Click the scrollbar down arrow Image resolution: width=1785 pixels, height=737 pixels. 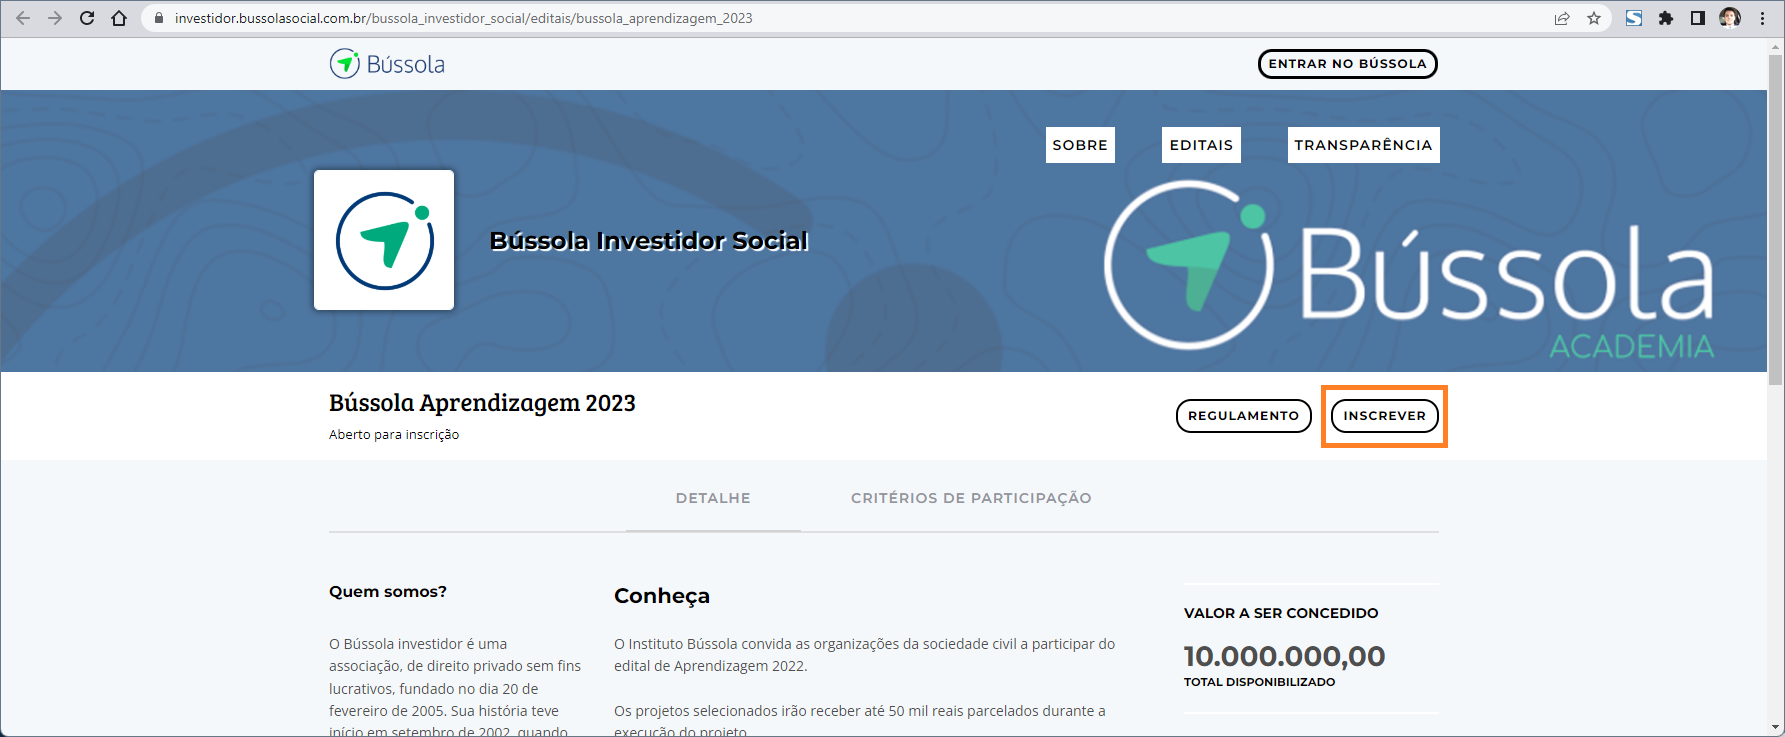(x=1776, y=728)
